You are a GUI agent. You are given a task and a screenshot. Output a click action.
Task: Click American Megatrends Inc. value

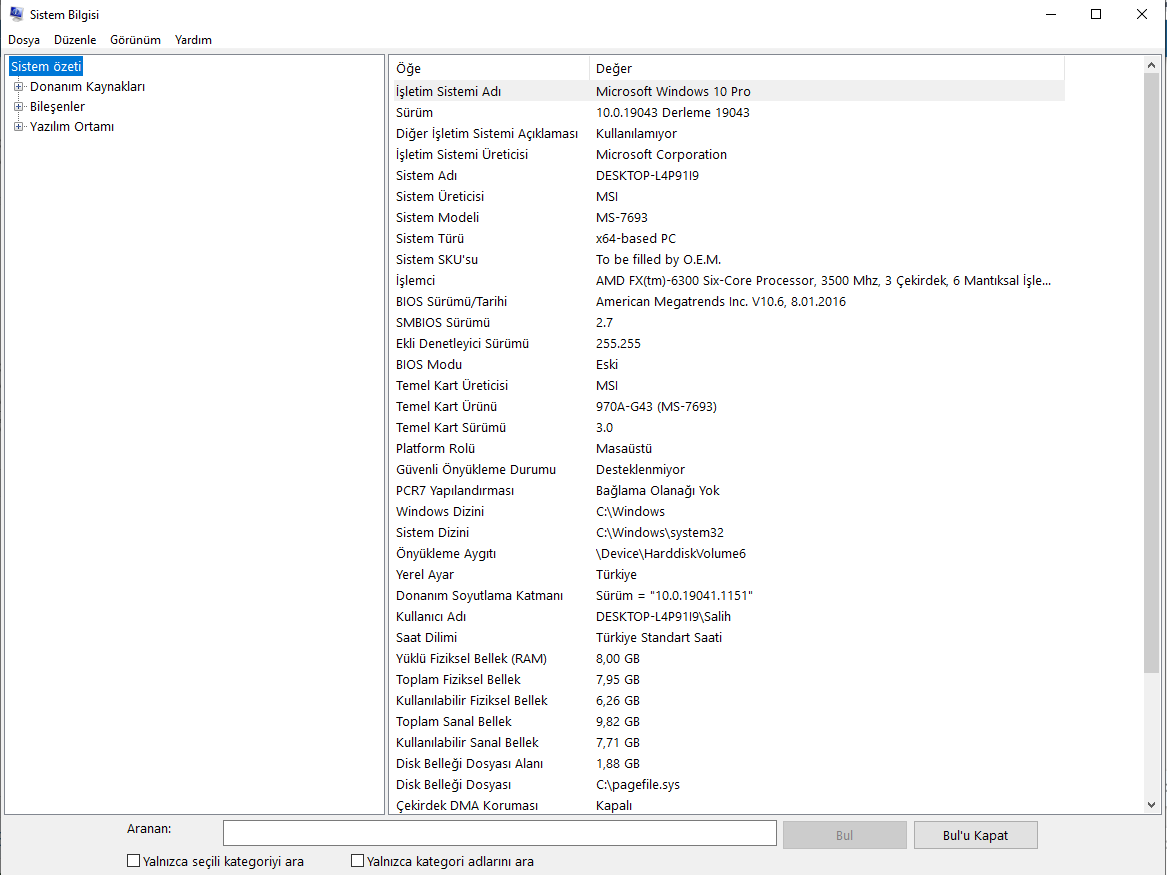point(721,301)
